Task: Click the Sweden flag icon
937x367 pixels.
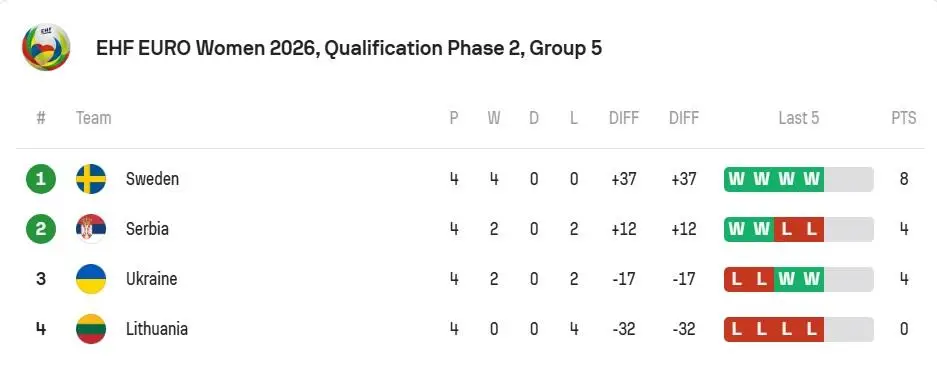Action: [91, 179]
